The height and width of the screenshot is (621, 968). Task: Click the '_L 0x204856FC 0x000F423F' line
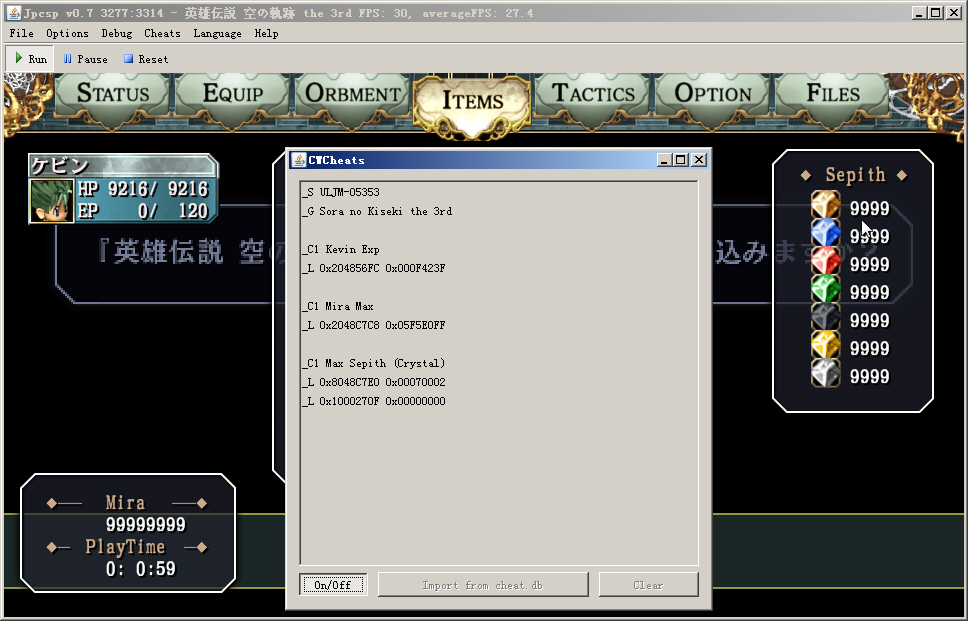[x=373, y=269]
